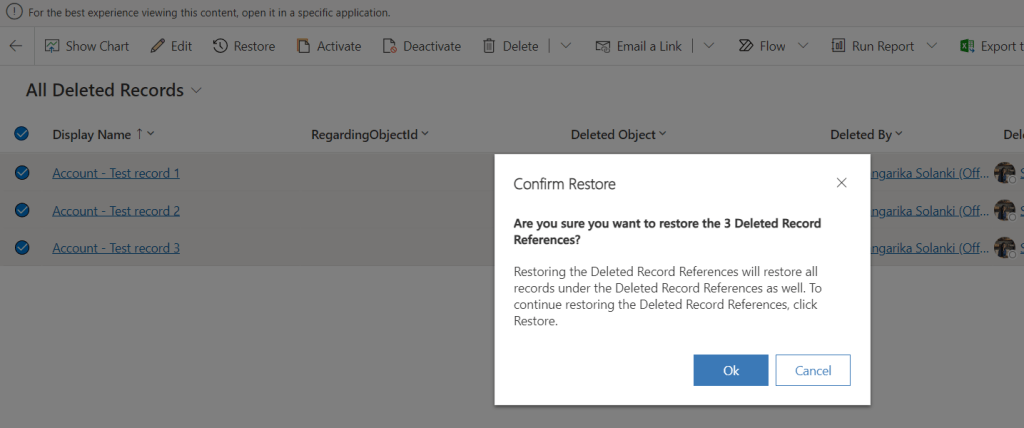Click the Activate toolbar icon

tap(303, 46)
